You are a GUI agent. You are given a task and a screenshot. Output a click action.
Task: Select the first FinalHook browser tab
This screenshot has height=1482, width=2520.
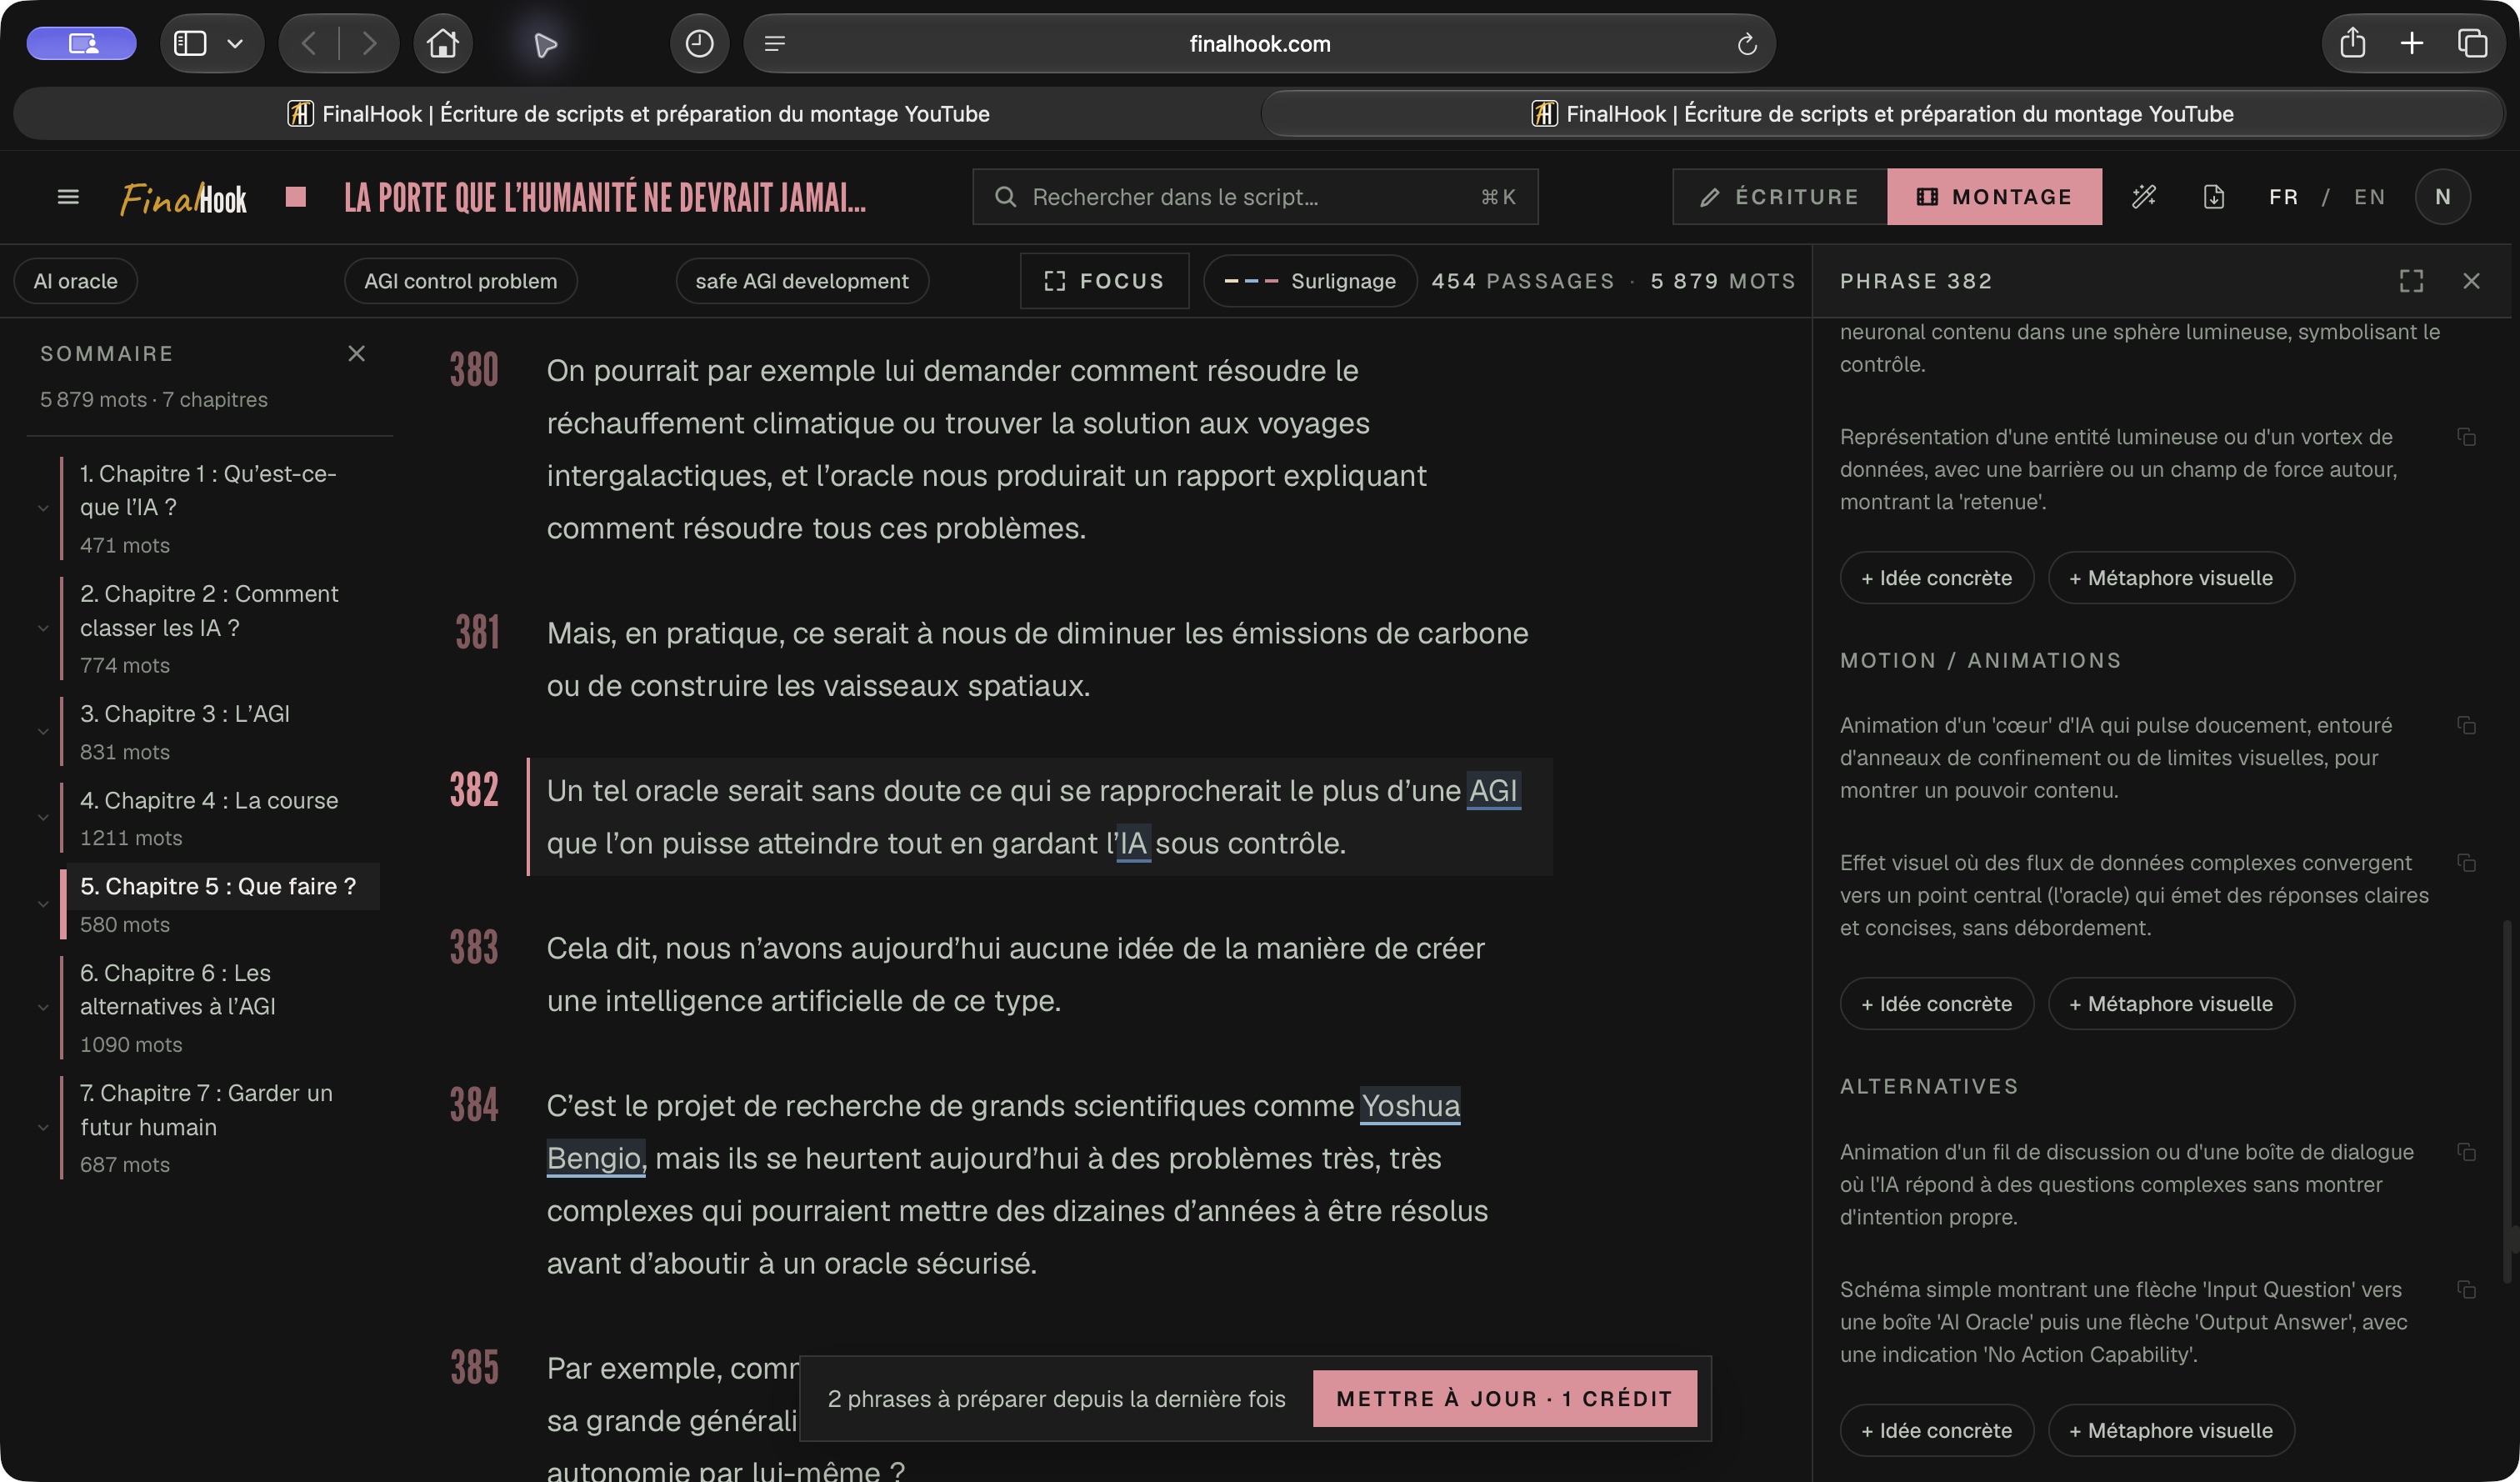click(638, 114)
